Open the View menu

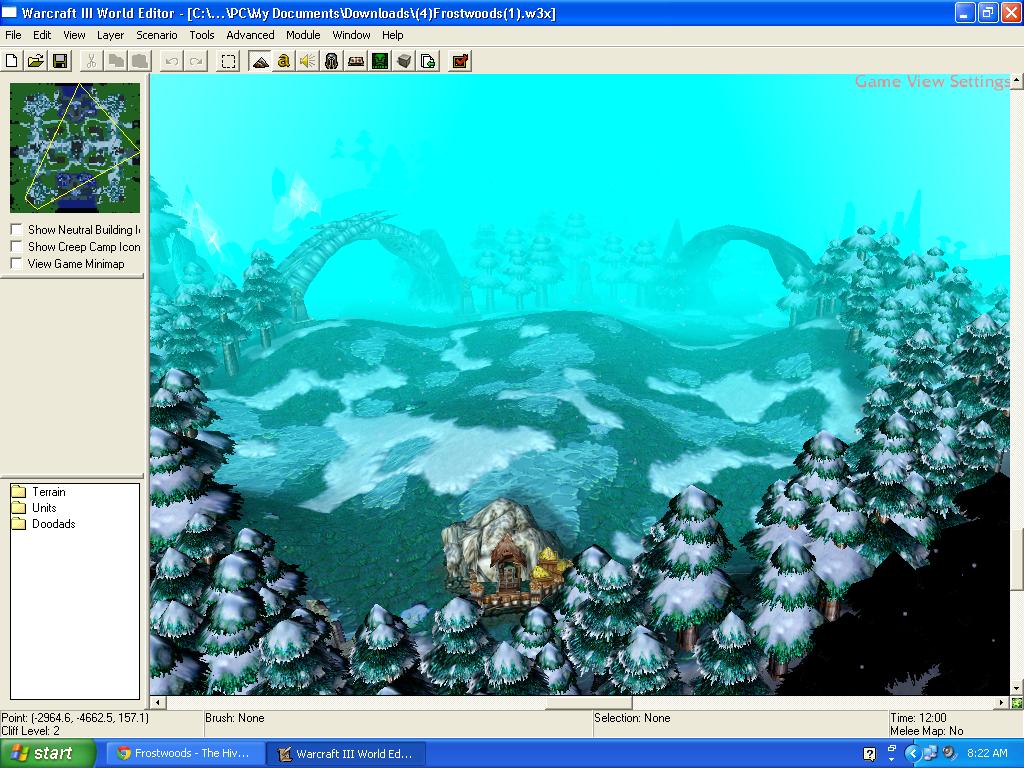tap(74, 35)
